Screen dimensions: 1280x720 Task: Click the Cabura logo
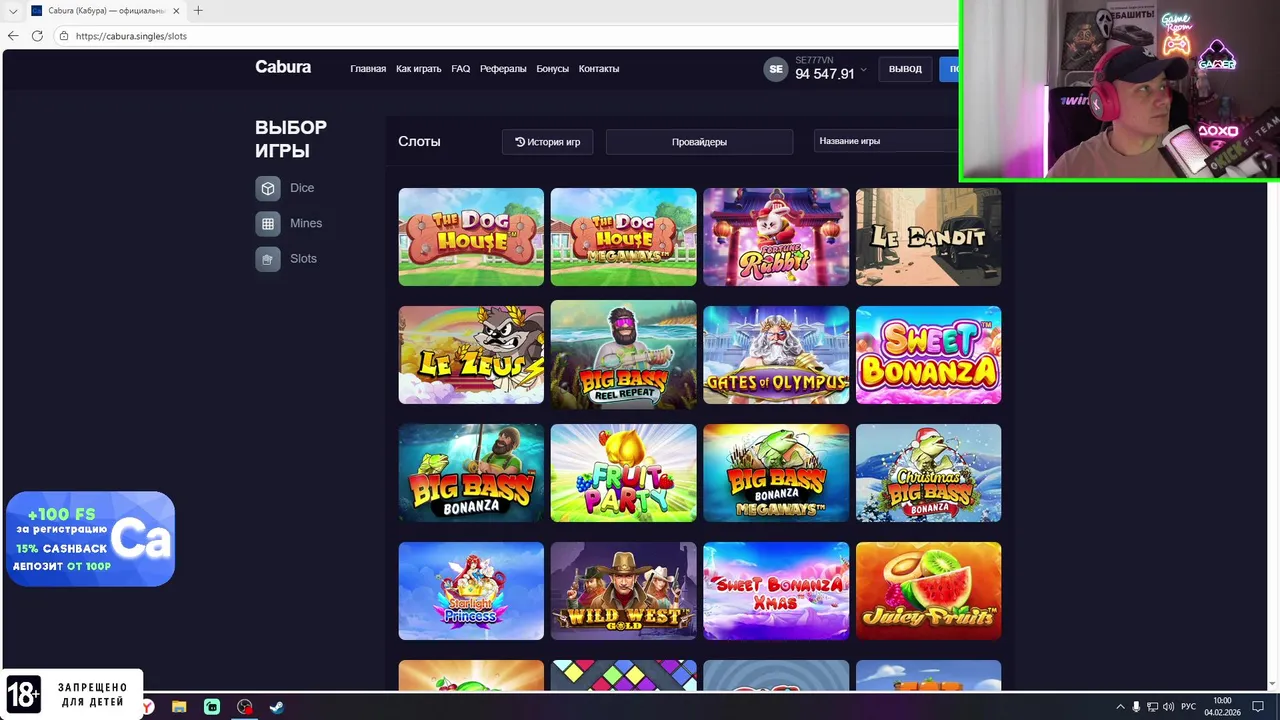coord(283,67)
